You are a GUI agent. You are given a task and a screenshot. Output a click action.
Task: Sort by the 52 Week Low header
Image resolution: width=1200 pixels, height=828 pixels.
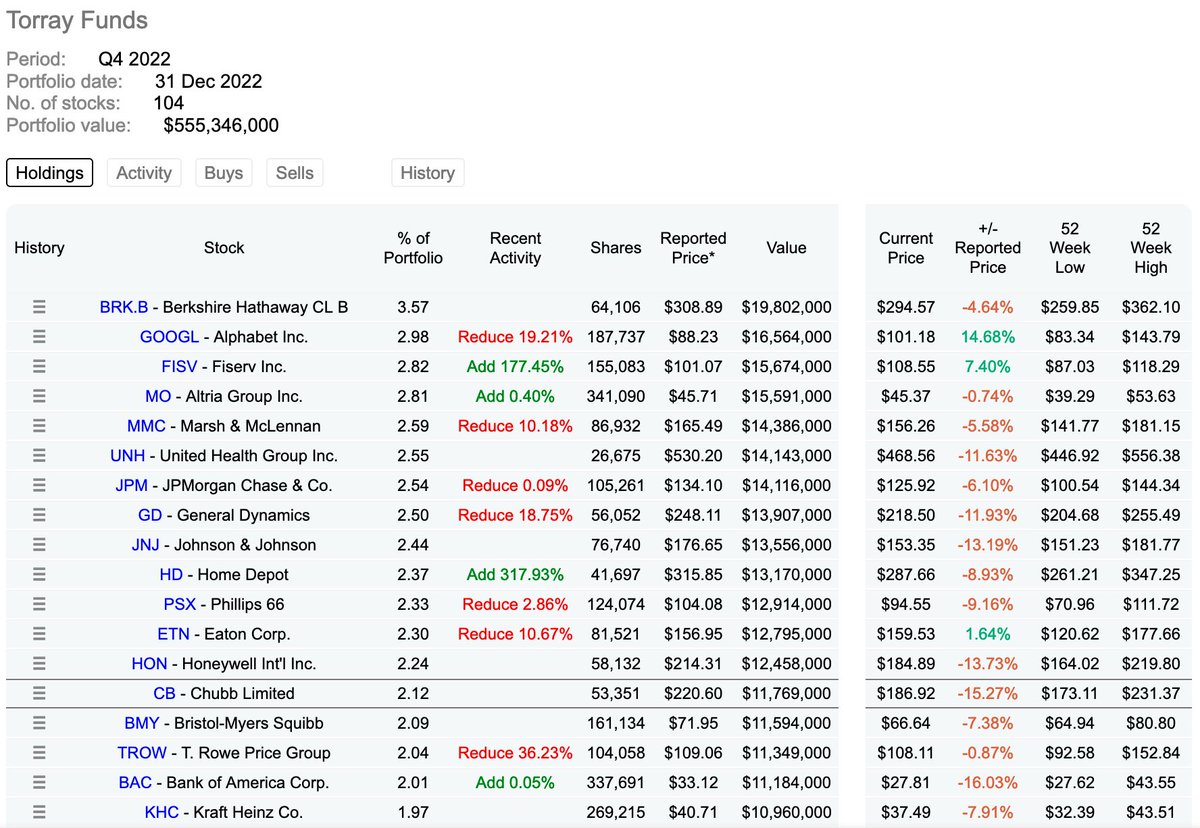[x=1069, y=248]
